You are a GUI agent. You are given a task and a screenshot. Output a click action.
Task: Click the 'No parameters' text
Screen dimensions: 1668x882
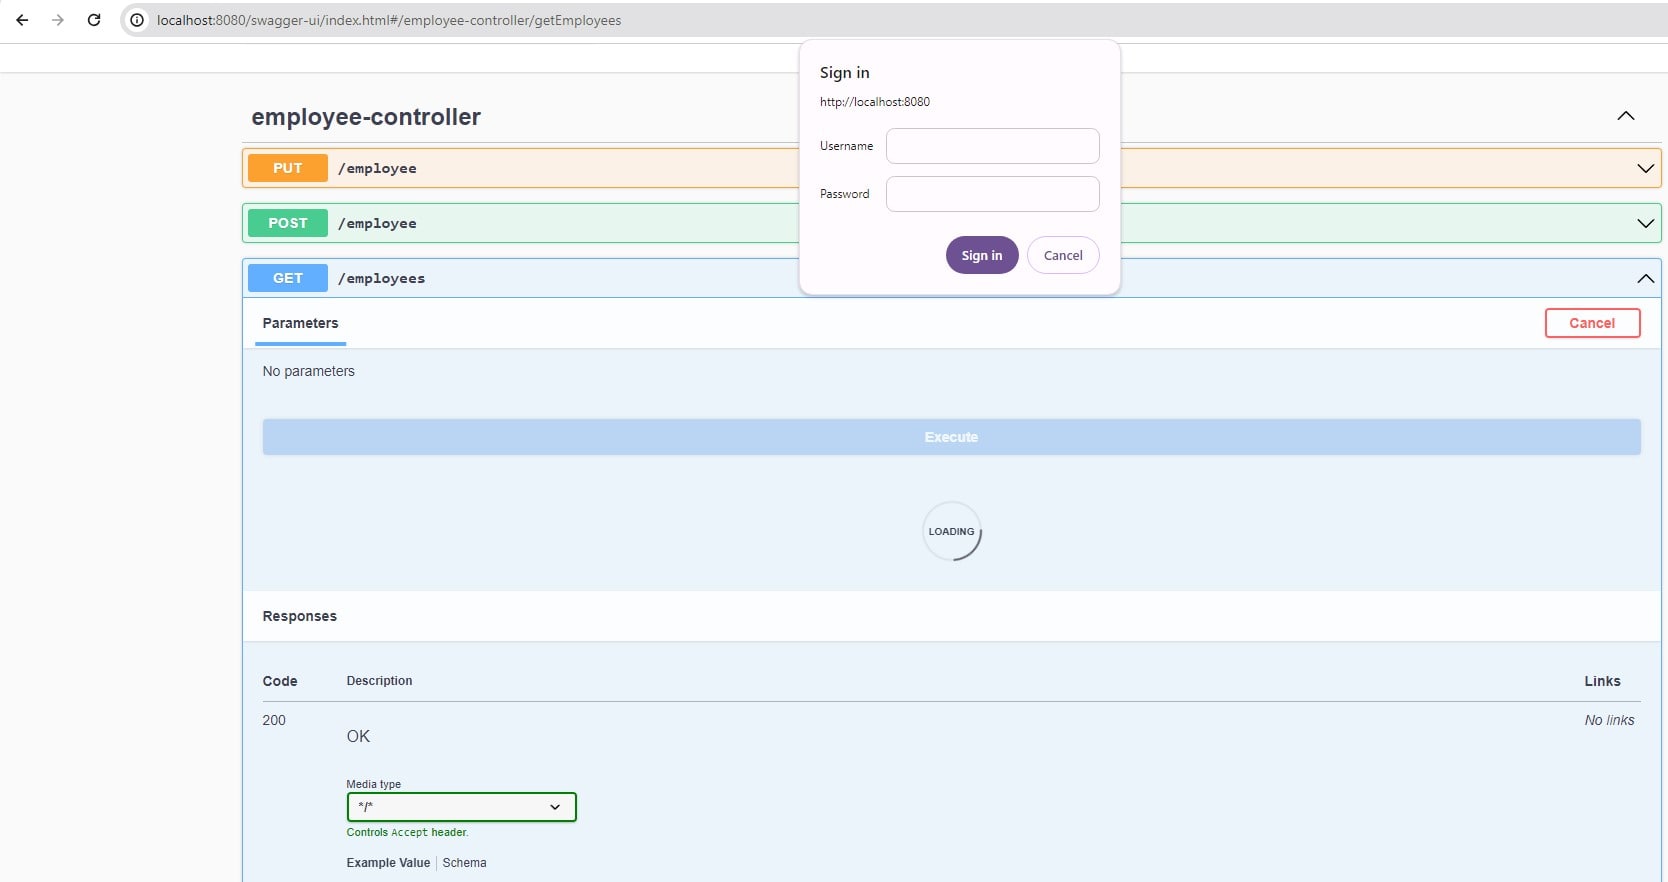click(308, 371)
